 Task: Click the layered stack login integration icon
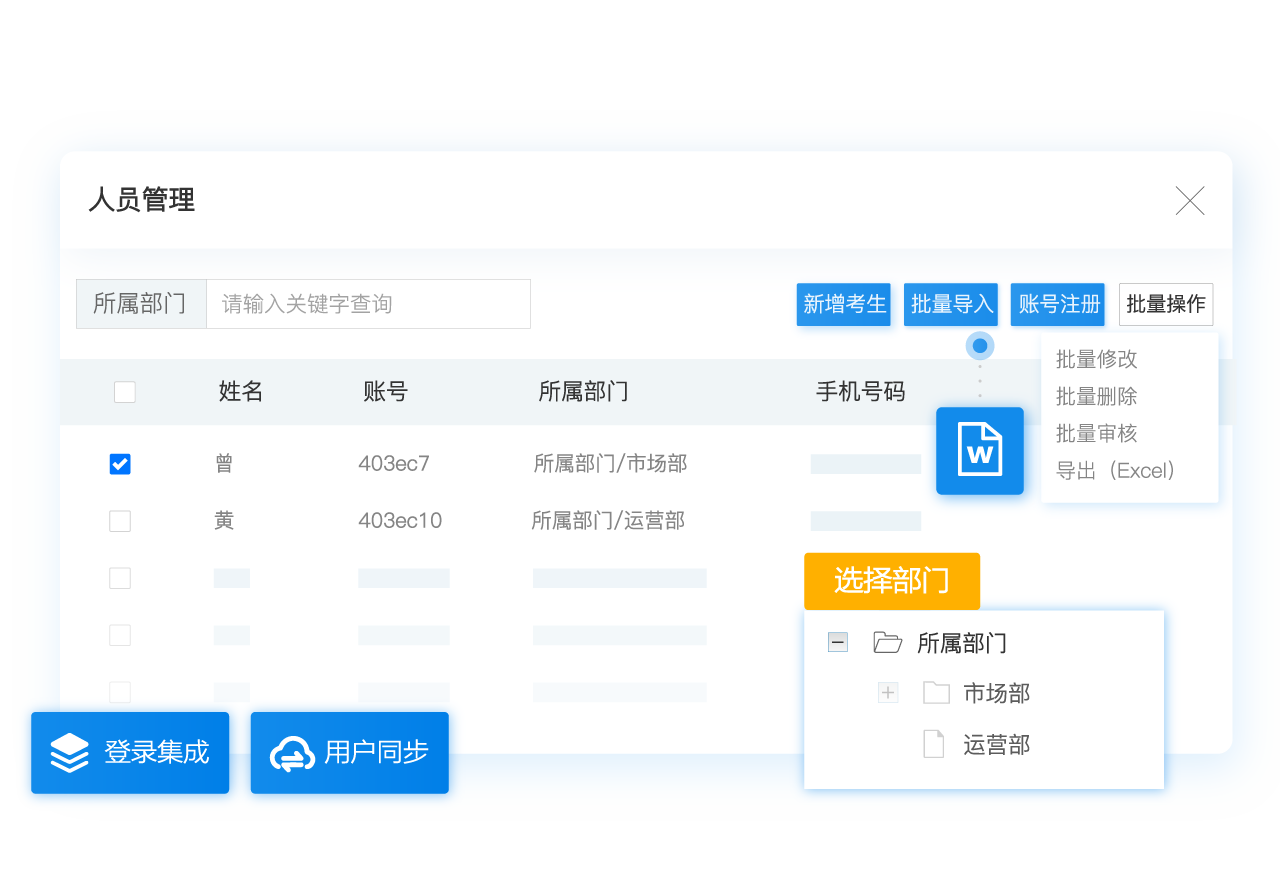coord(70,753)
